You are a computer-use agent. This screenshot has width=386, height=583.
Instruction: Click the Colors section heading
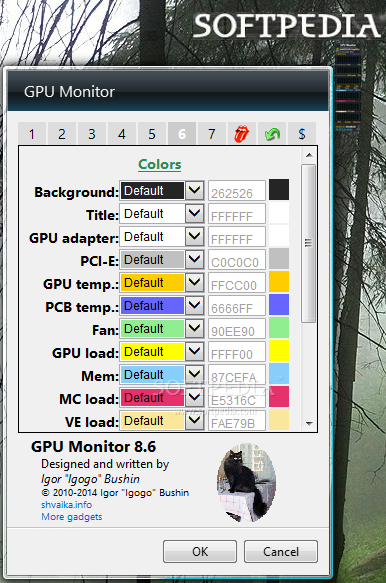pyautogui.click(x=160, y=164)
